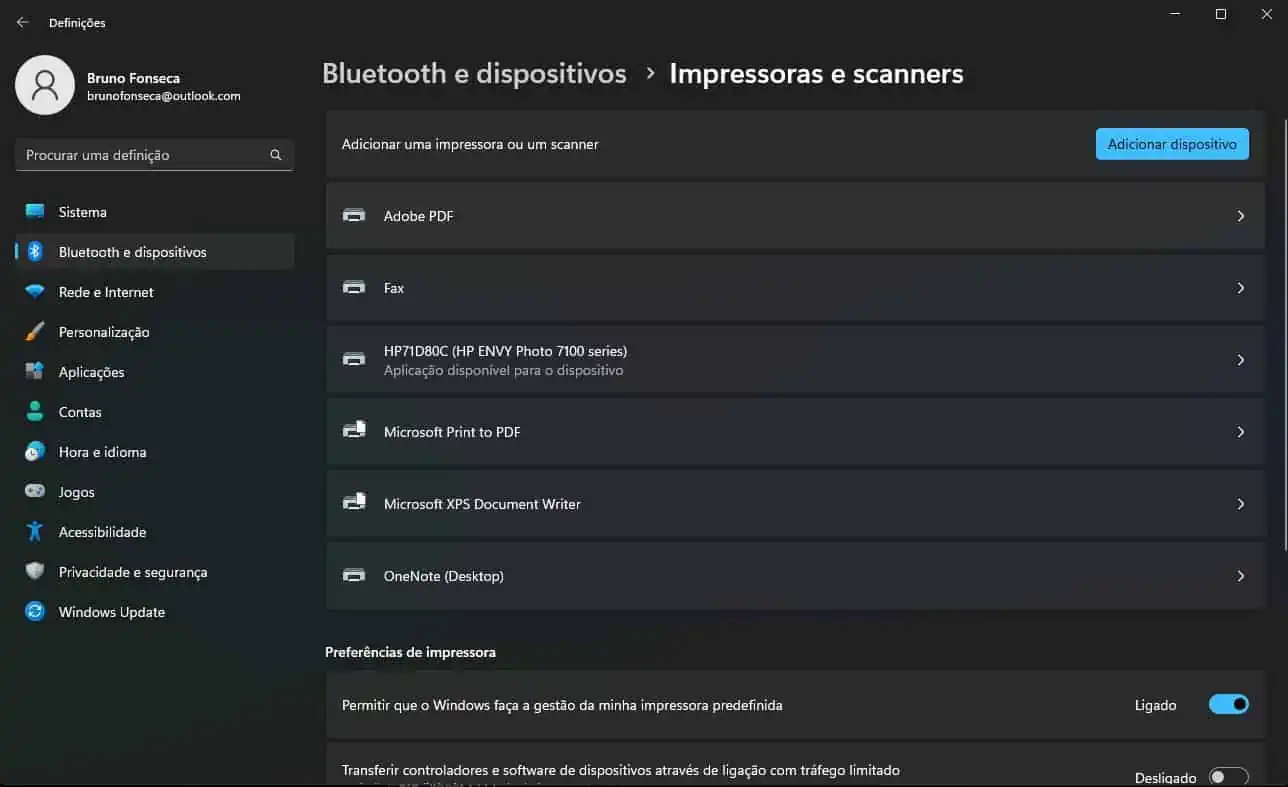Image resolution: width=1288 pixels, height=787 pixels.
Task: Expand Microsoft Print to PDF row chevron
Action: (x=1241, y=432)
